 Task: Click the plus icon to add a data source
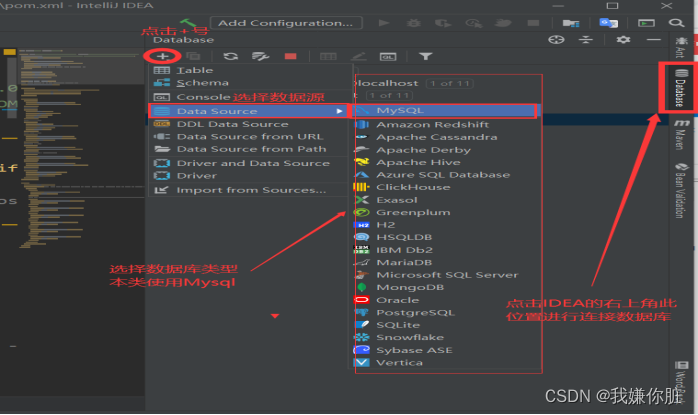pyautogui.click(x=162, y=56)
